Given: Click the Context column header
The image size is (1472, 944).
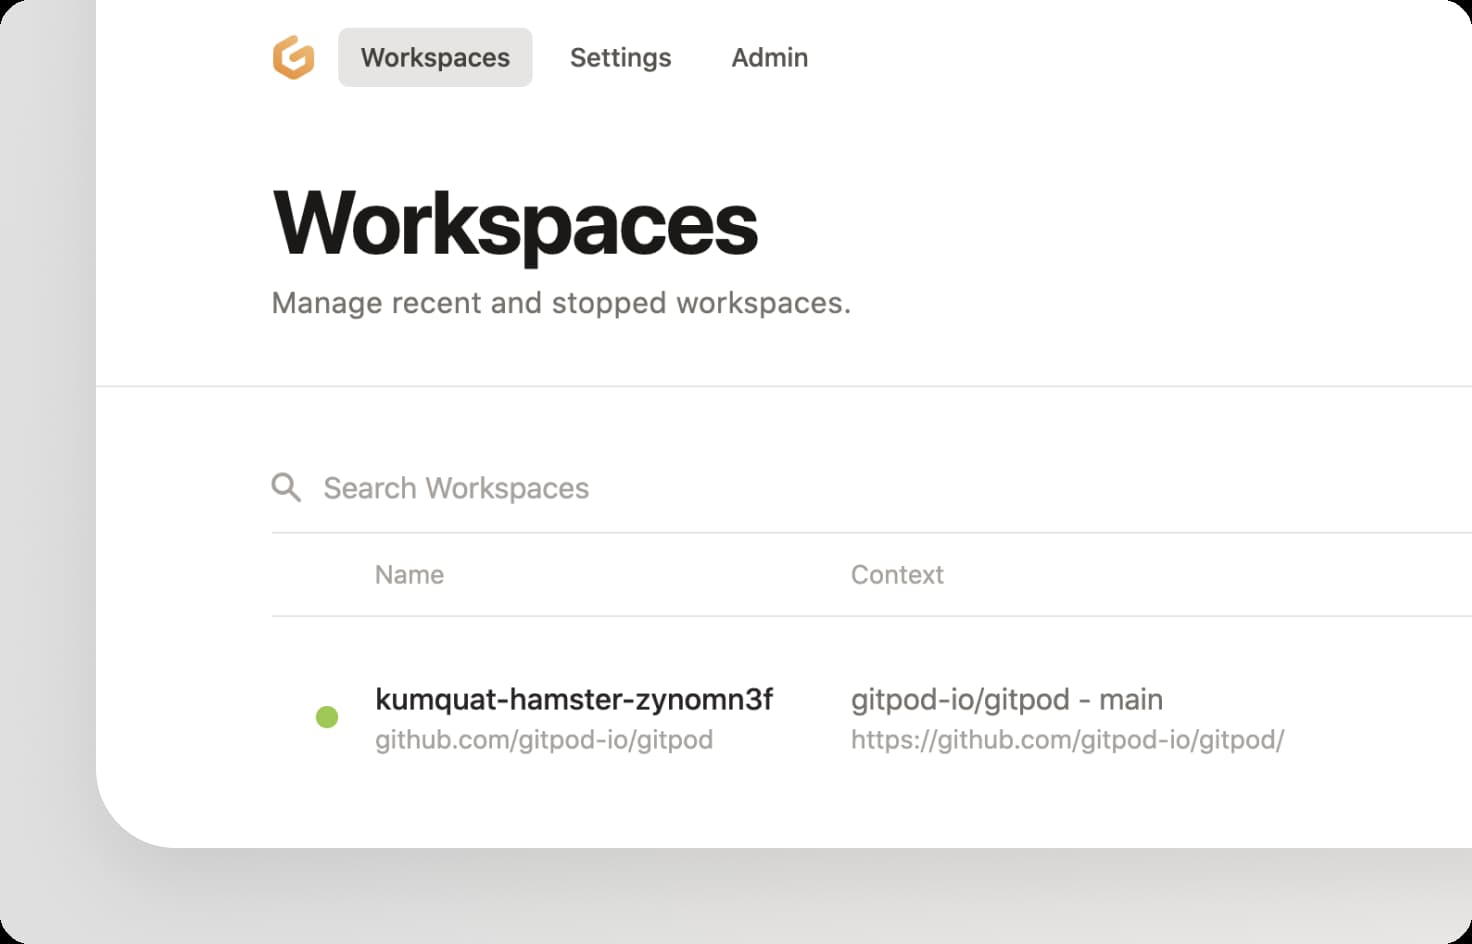Looking at the screenshot, I should 897,574.
